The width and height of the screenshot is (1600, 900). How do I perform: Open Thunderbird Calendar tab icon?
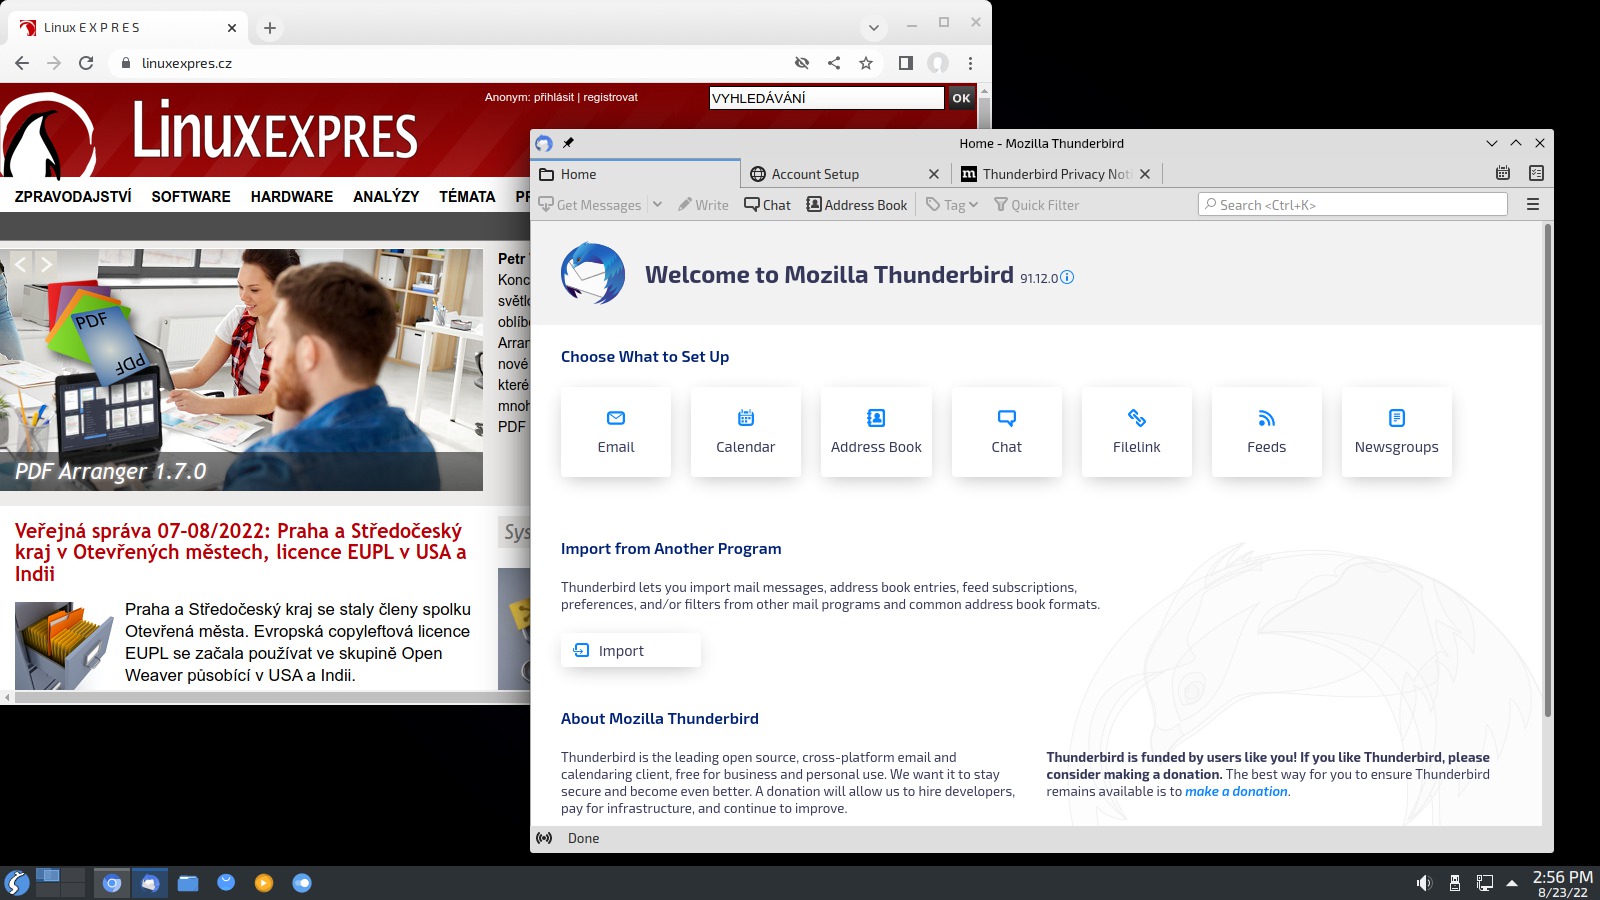tap(1503, 173)
